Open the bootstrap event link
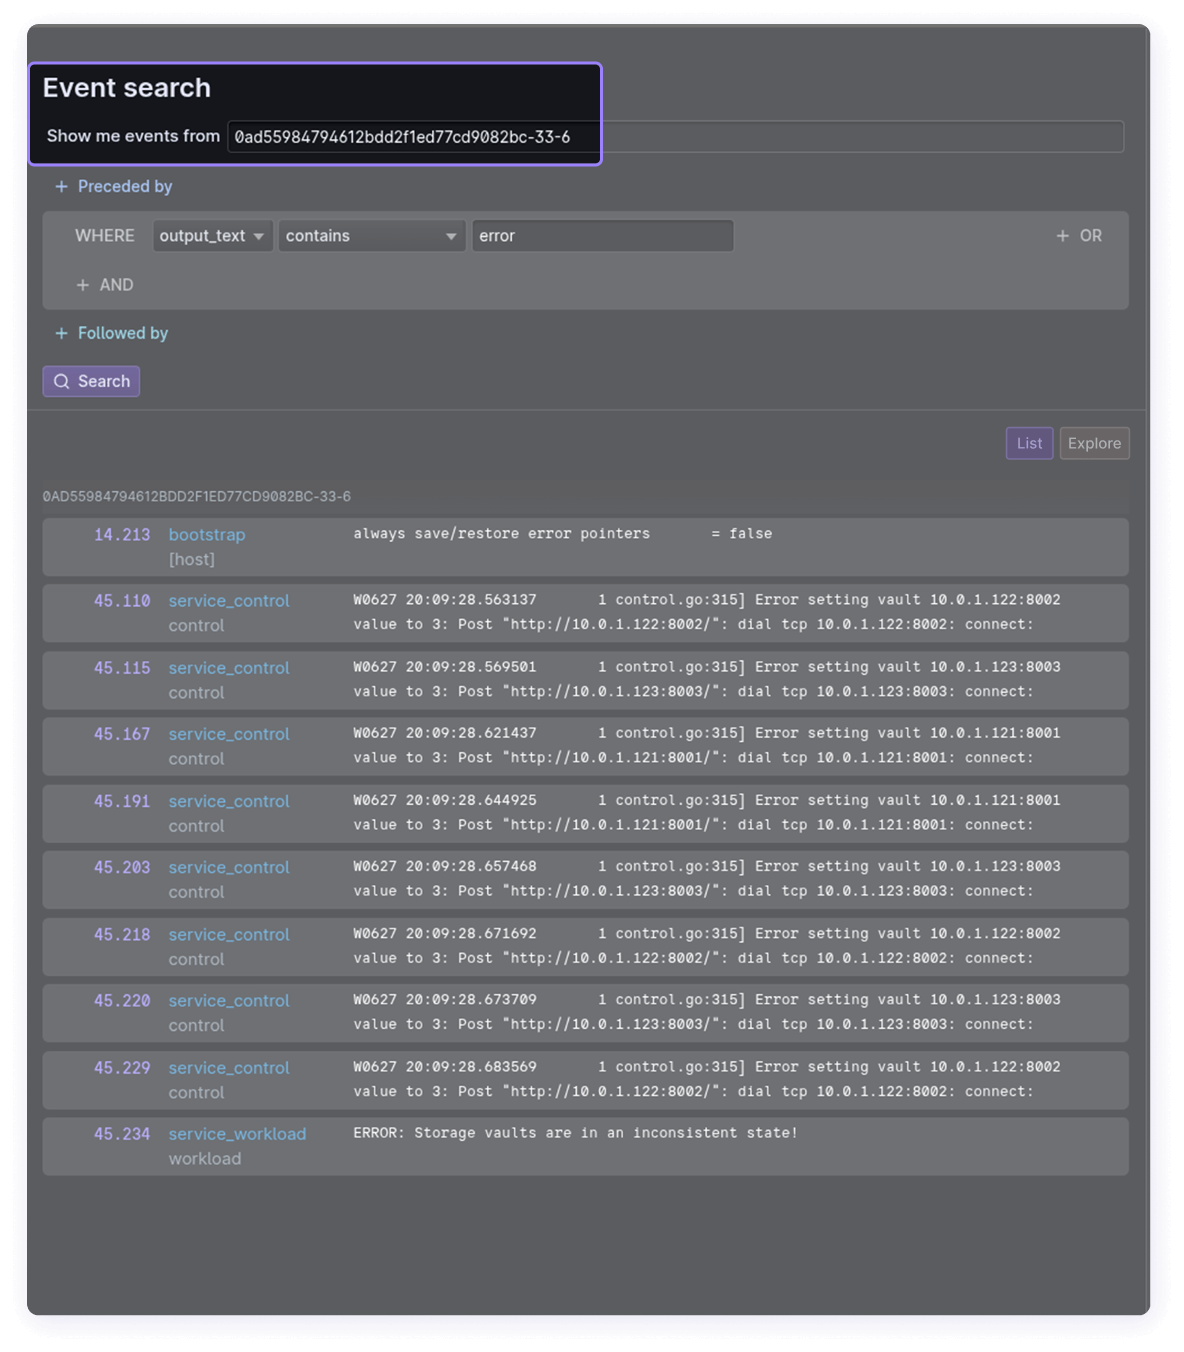 pyautogui.click(x=207, y=535)
